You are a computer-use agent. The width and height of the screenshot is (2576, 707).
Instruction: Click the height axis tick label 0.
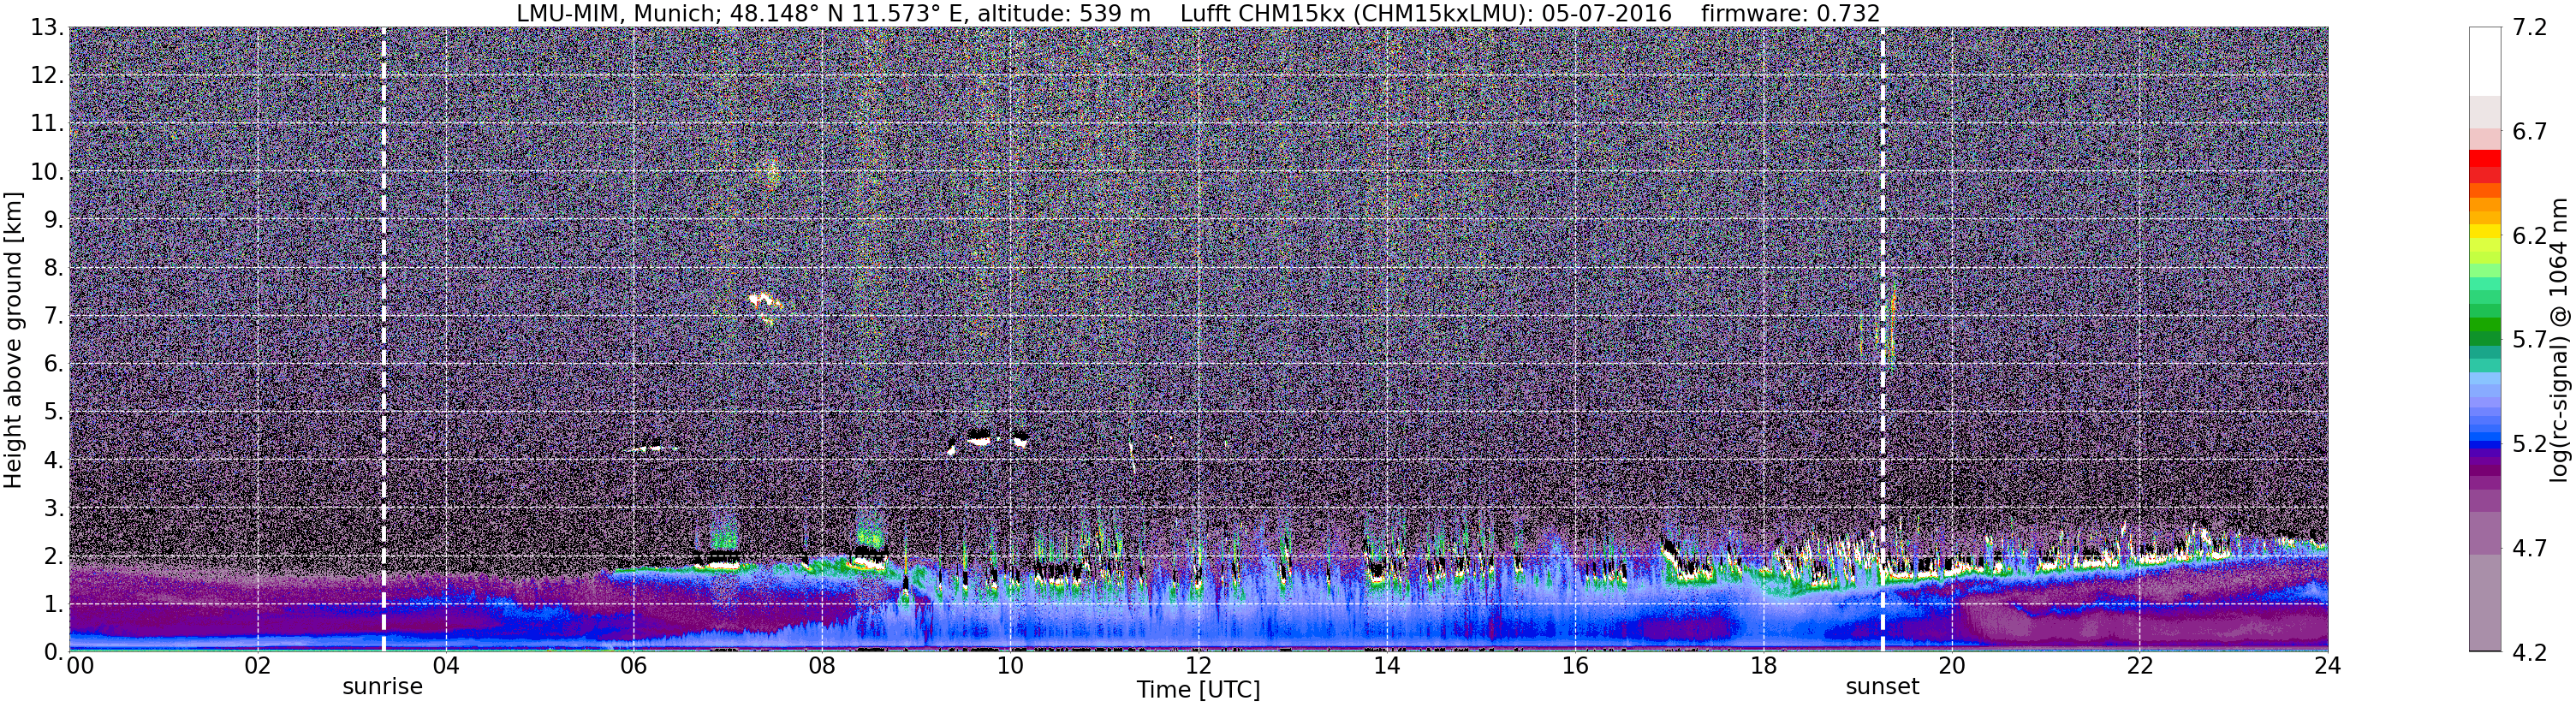[x=54, y=652]
